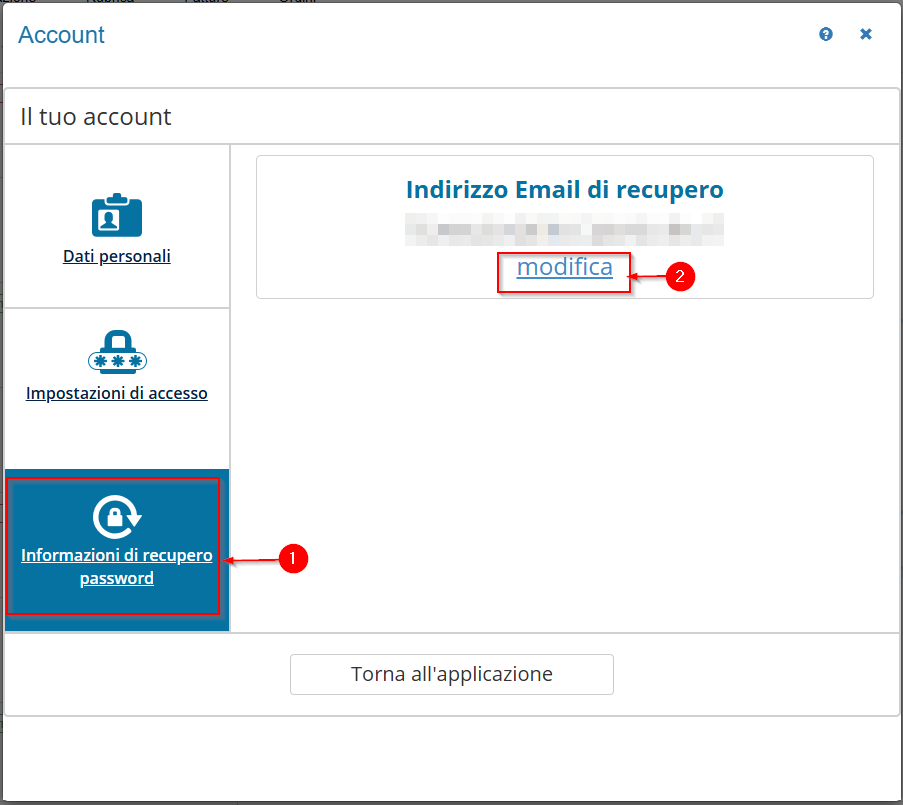This screenshot has height=805, width=903.
Task: Click the Account dialog title
Action: (x=61, y=35)
